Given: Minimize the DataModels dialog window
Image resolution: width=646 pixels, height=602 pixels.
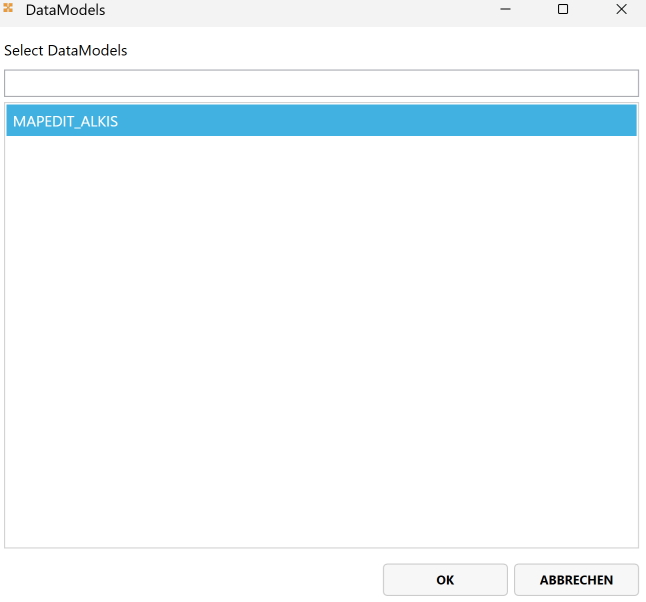Looking at the screenshot, I should [504, 10].
